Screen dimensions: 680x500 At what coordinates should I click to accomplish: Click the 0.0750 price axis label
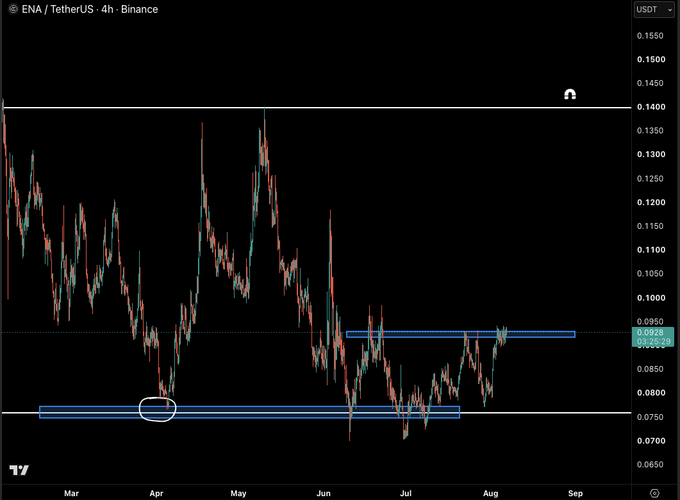[x=651, y=417]
